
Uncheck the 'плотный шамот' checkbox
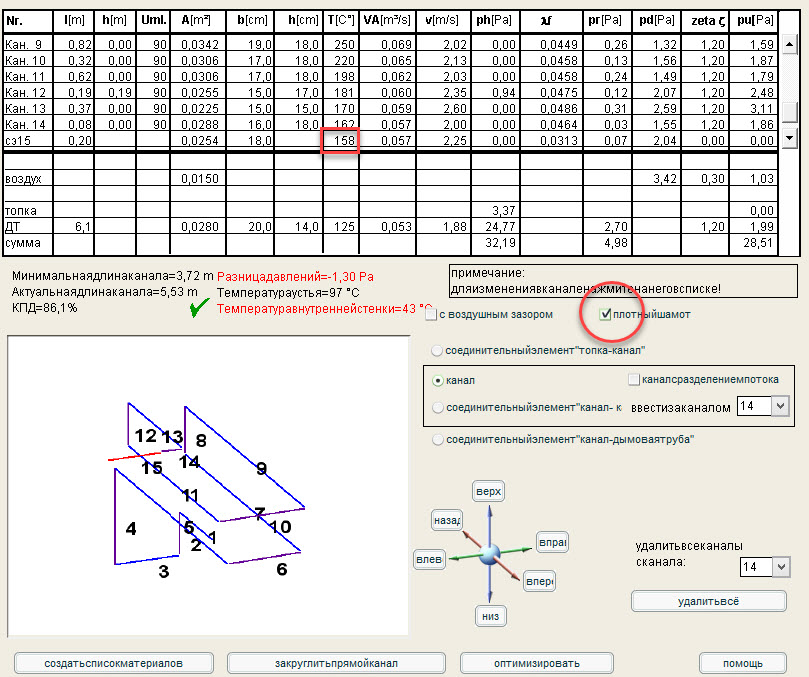[x=605, y=315]
